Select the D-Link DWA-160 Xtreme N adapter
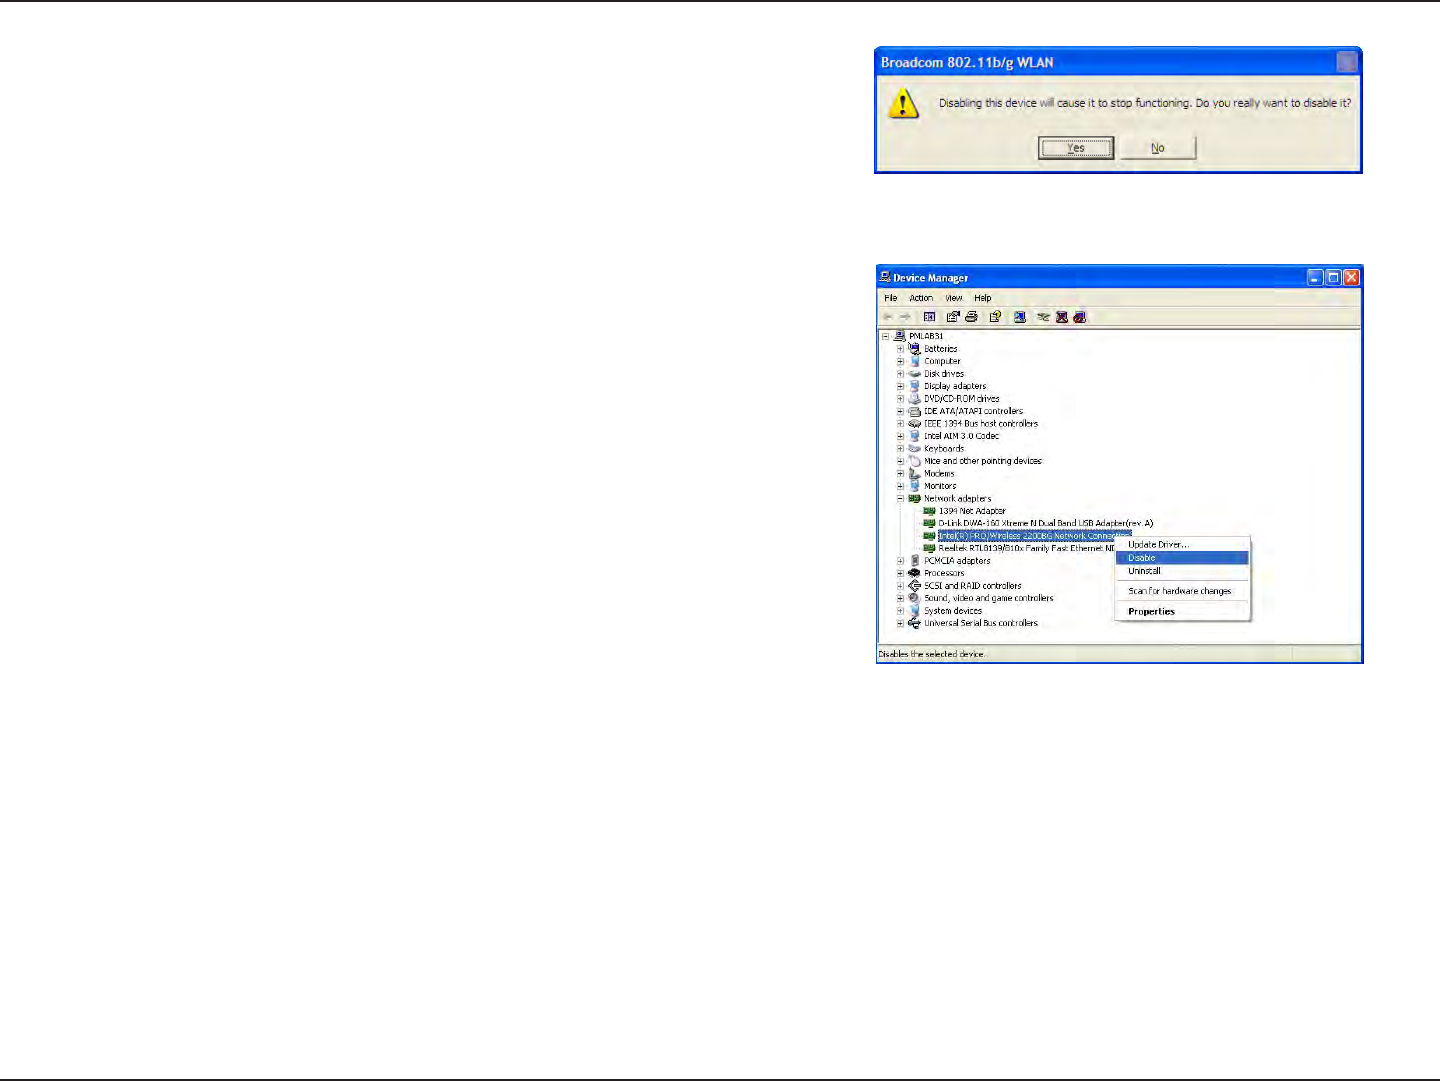1440x1081 pixels. point(1045,523)
